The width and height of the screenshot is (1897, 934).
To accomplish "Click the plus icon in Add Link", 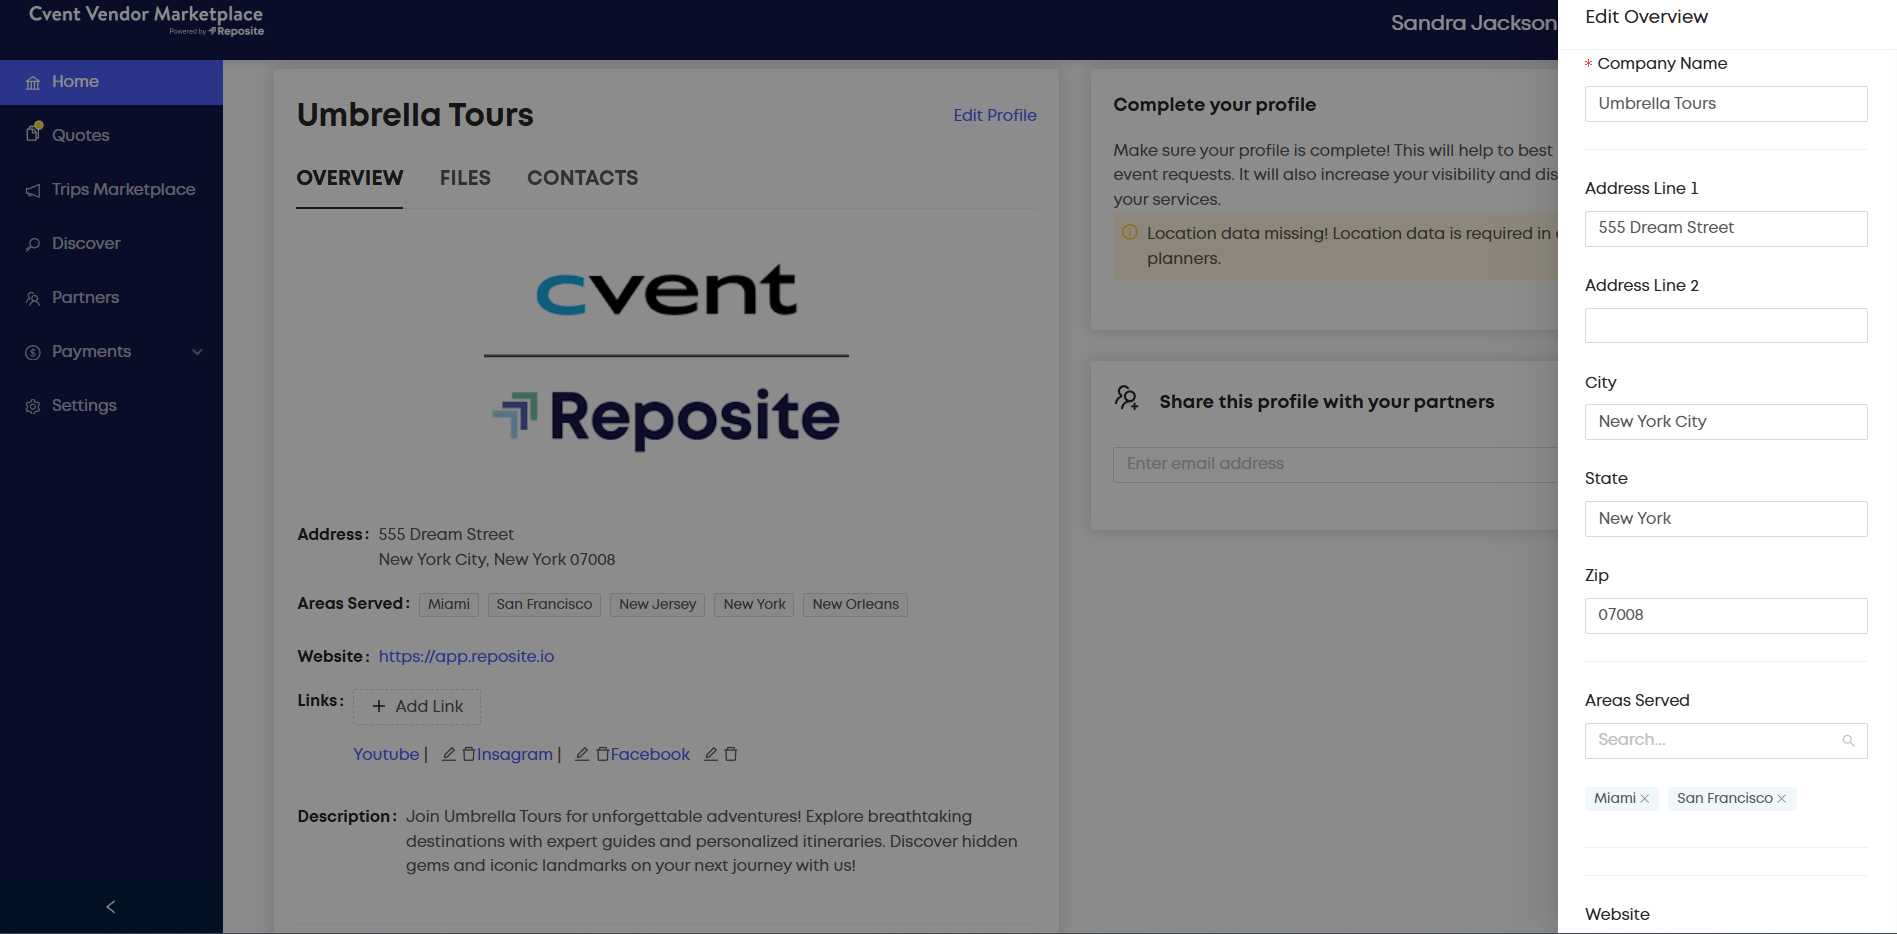I will point(379,706).
